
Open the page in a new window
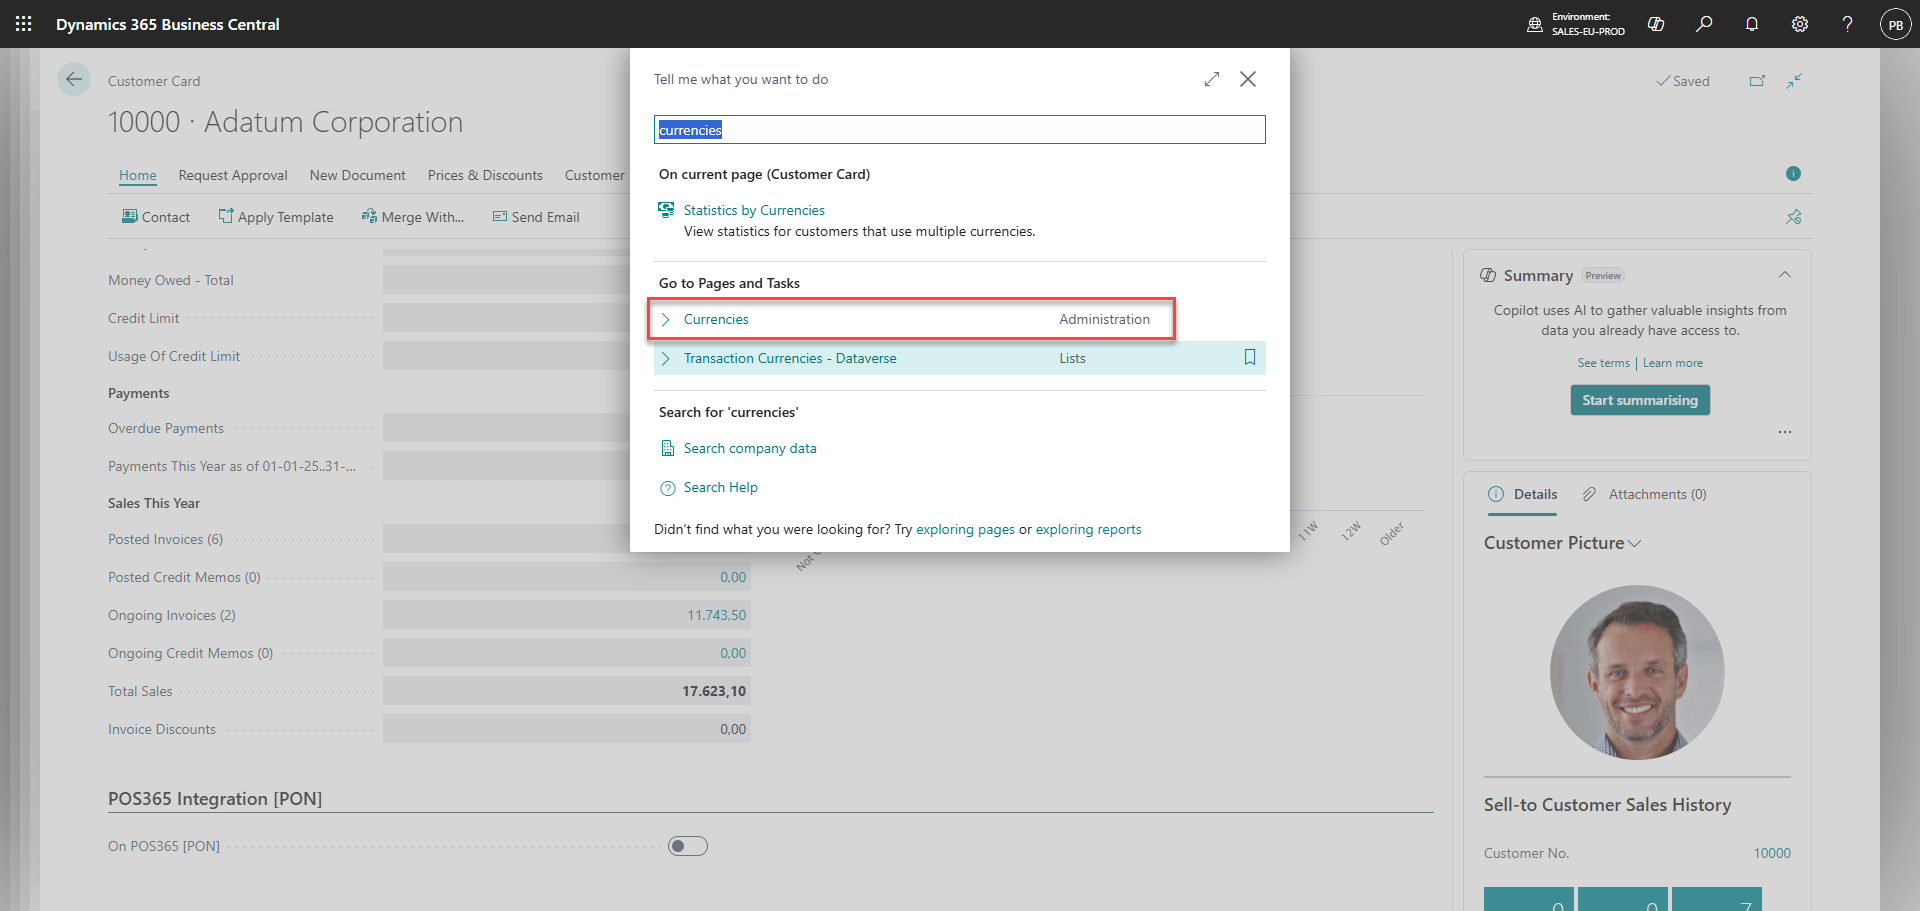1757,81
